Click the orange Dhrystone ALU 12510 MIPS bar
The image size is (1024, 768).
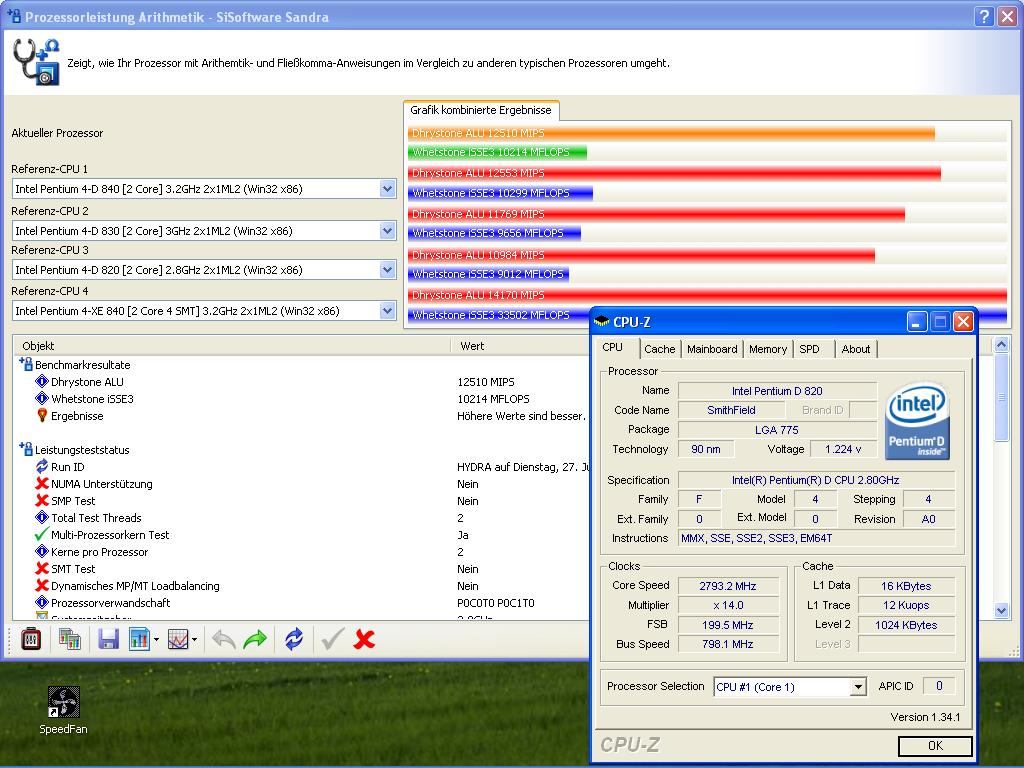671,133
